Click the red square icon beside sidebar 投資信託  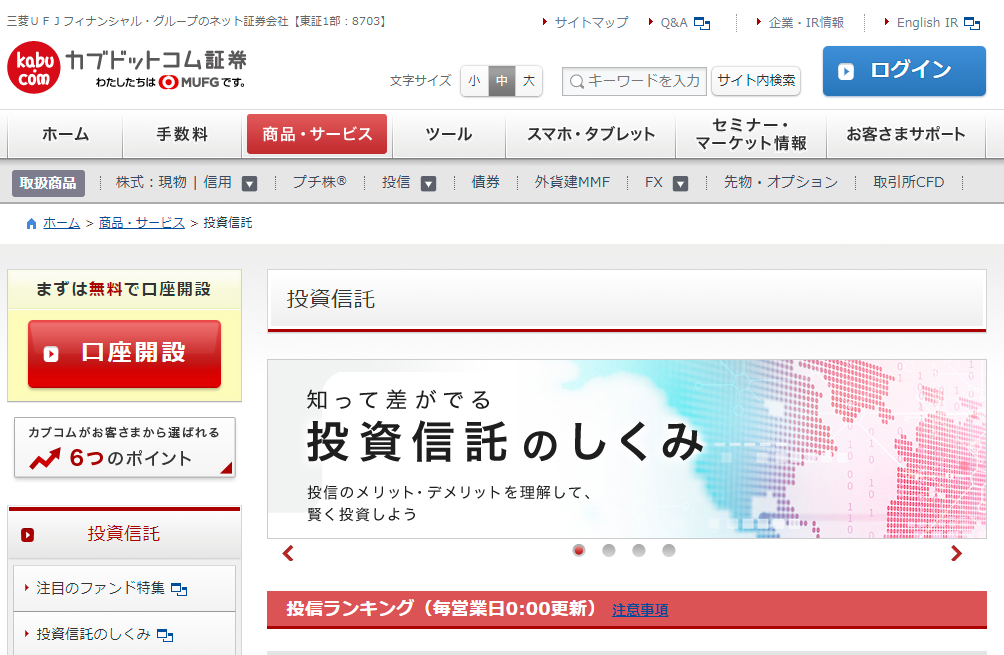(27, 535)
